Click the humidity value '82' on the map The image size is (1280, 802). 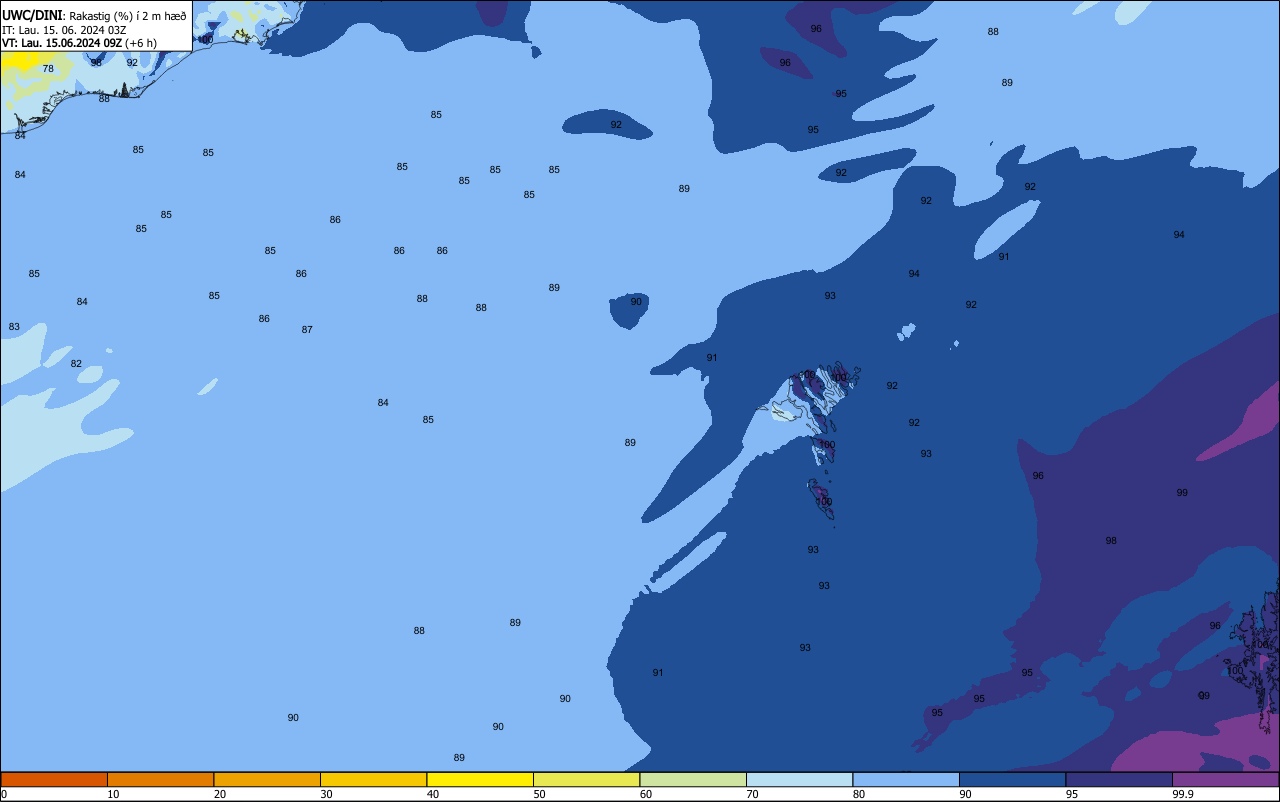pos(76,364)
